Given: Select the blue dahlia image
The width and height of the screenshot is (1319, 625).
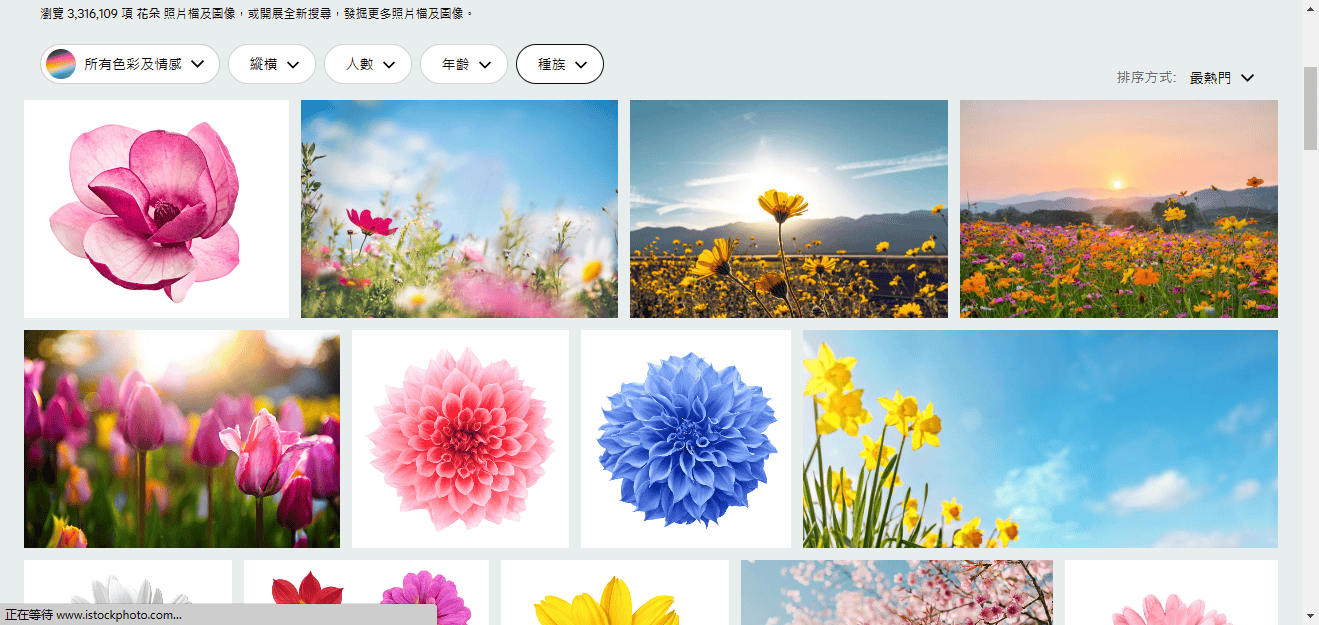Looking at the screenshot, I should pyautogui.click(x=686, y=438).
